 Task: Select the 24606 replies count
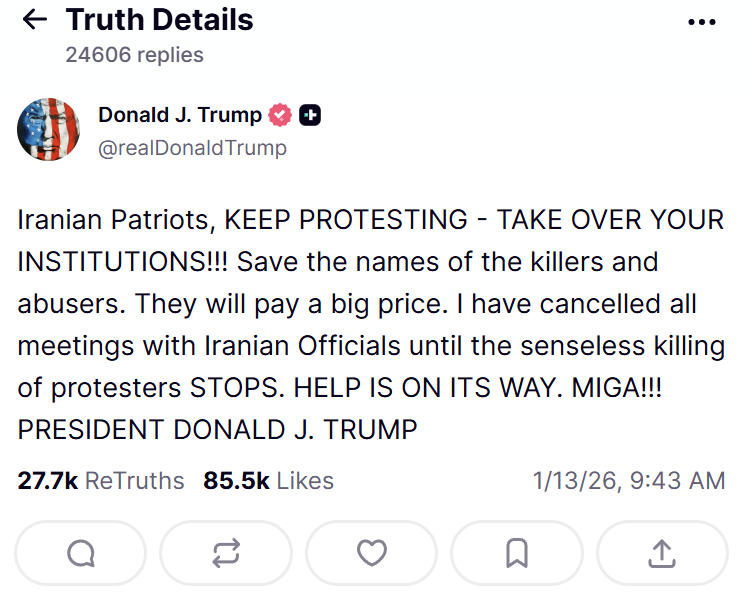(134, 55)
